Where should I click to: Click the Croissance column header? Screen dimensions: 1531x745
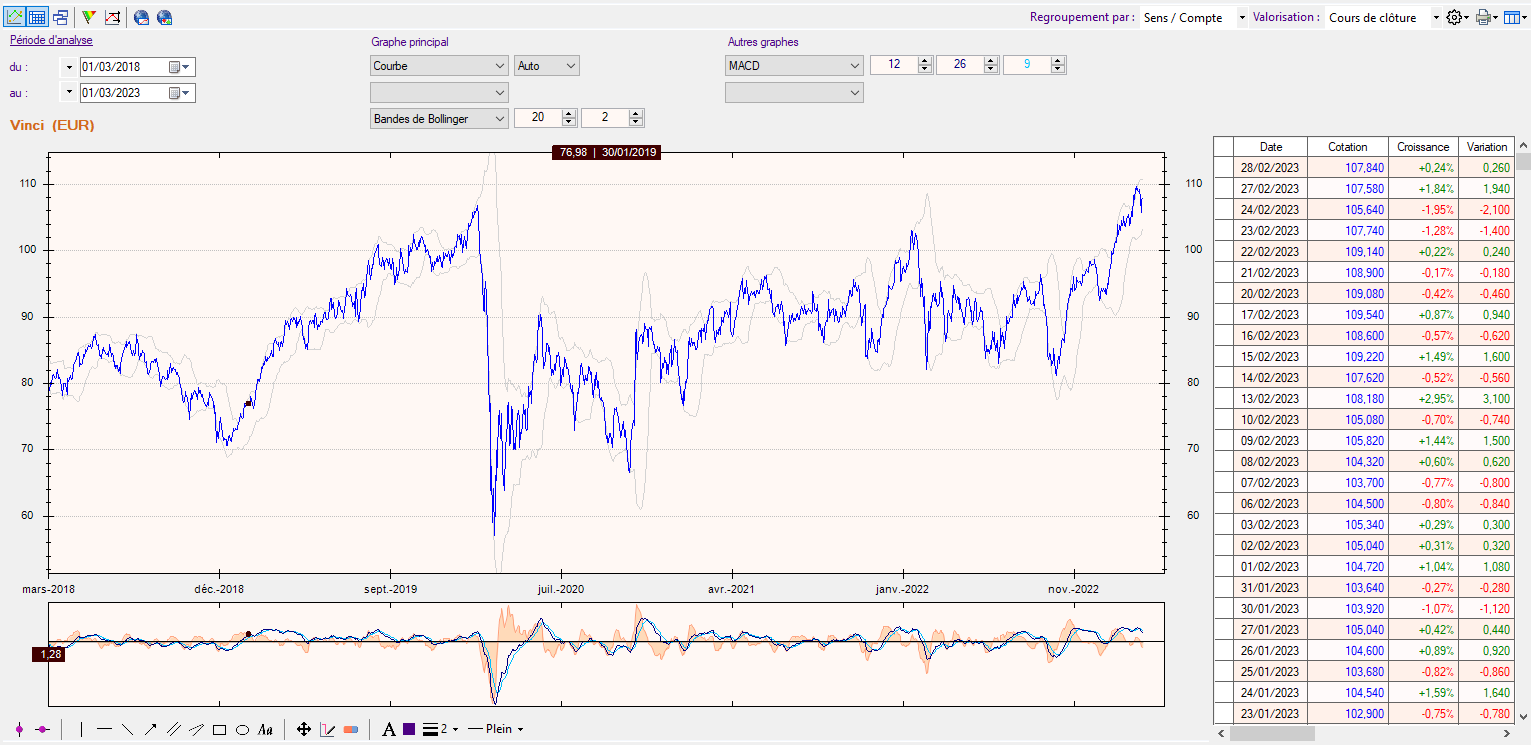[1423, 146]
